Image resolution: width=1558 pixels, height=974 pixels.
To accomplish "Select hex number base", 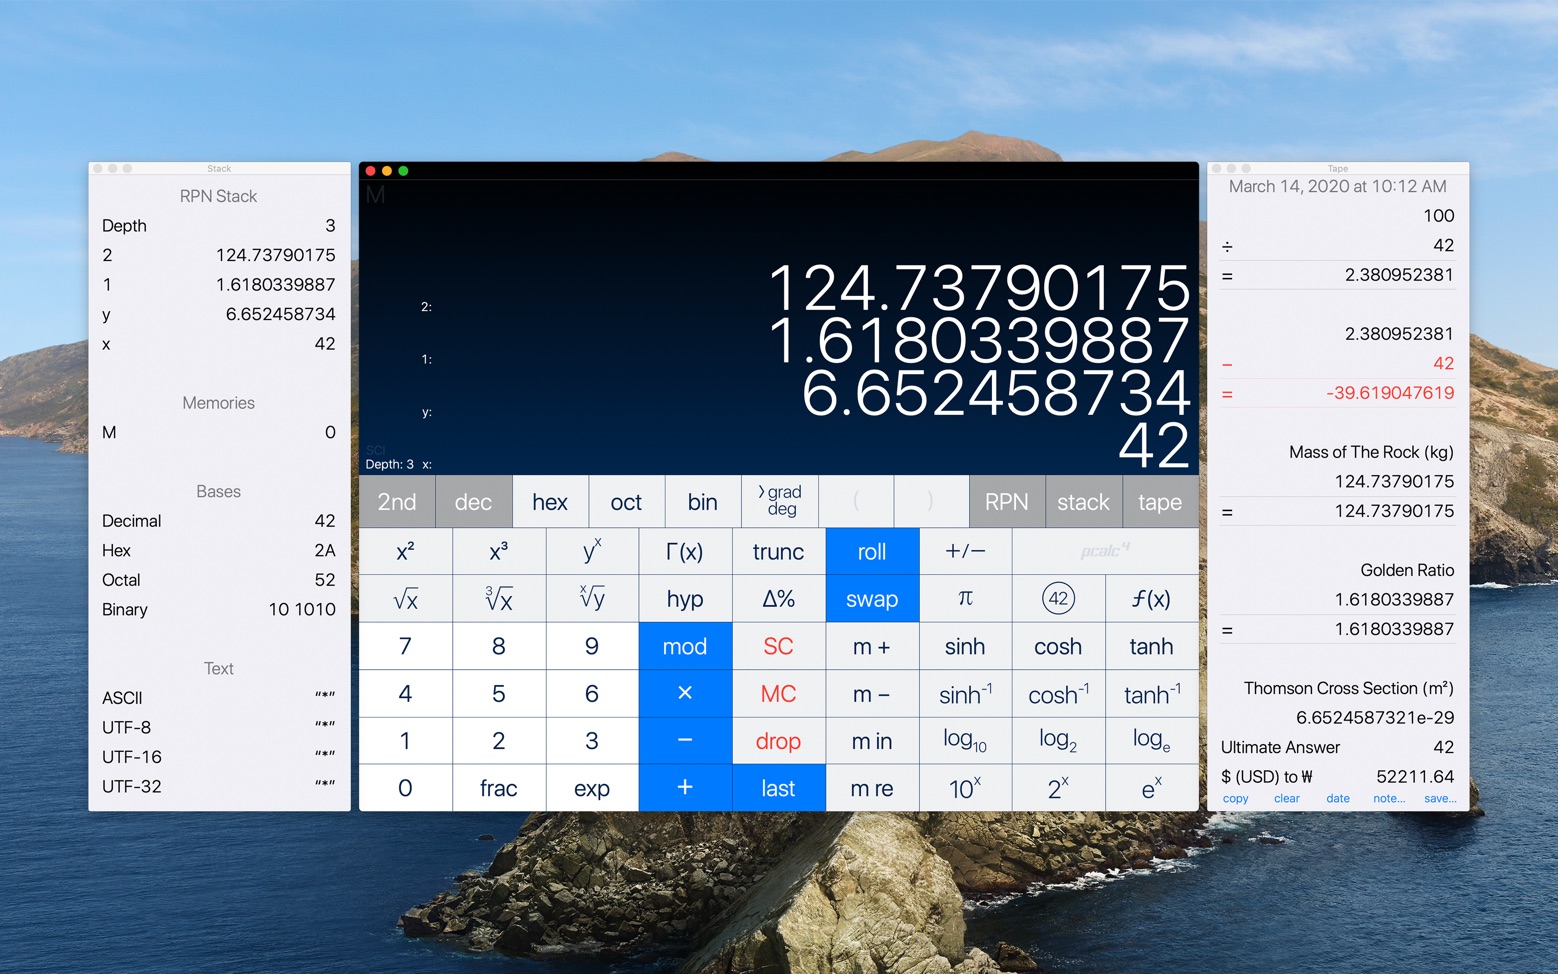I will [550, 502].
